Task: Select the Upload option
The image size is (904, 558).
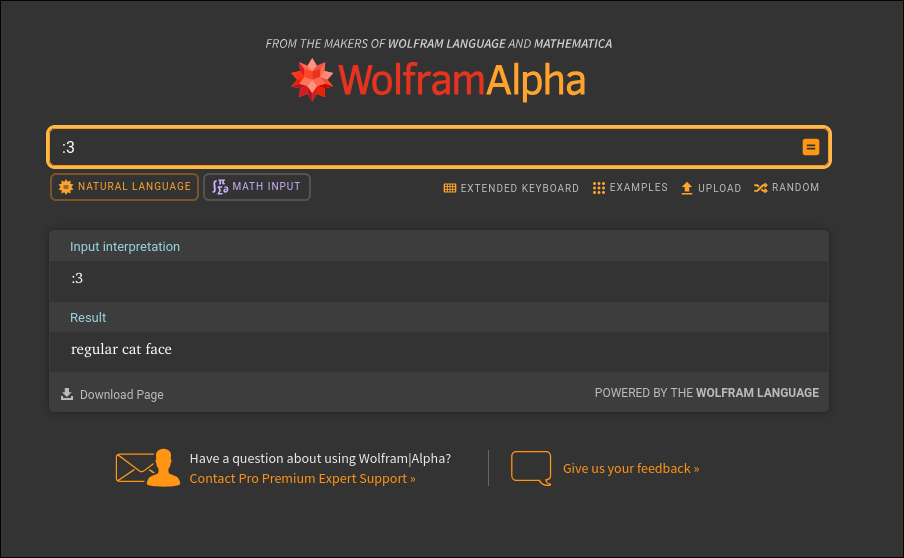Action: [x=711, y=188]
